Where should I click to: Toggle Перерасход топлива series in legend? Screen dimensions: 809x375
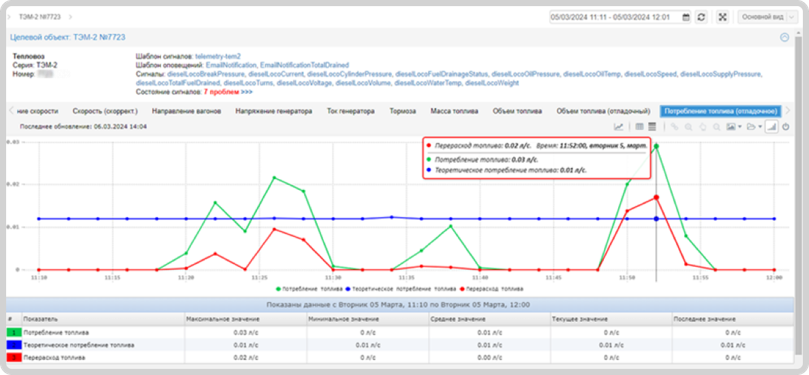(491, 289)
